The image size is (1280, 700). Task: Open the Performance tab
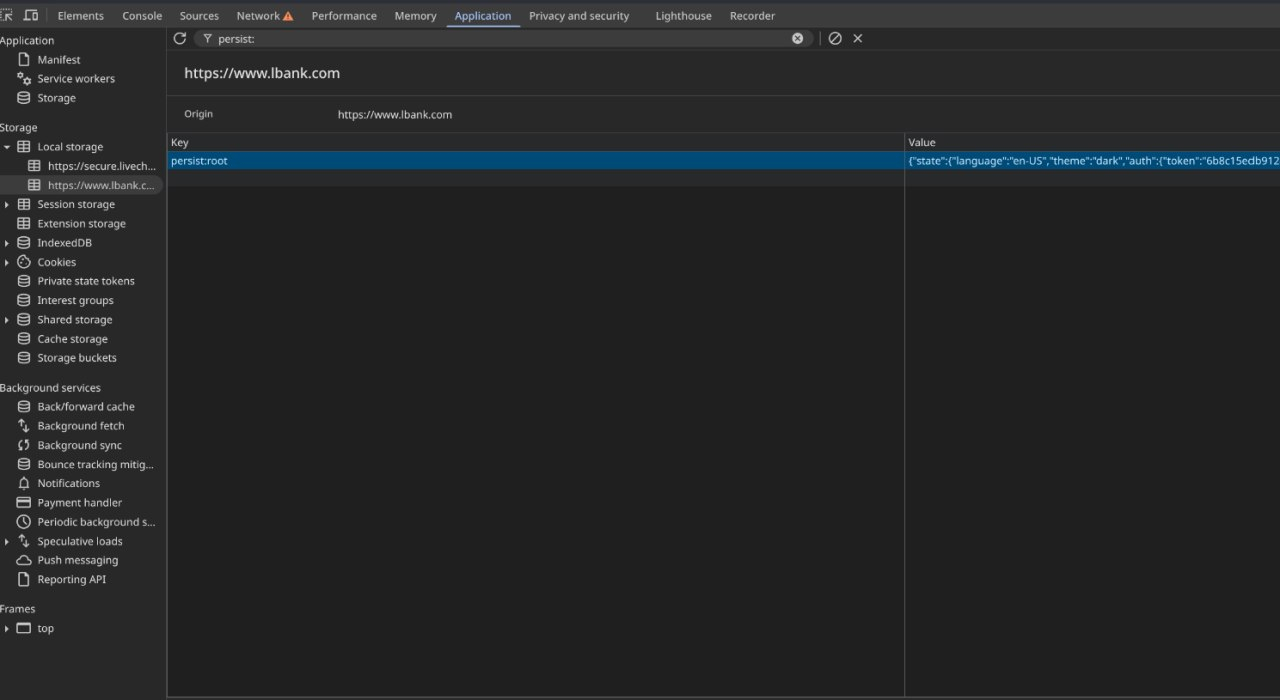pos(344,16)
